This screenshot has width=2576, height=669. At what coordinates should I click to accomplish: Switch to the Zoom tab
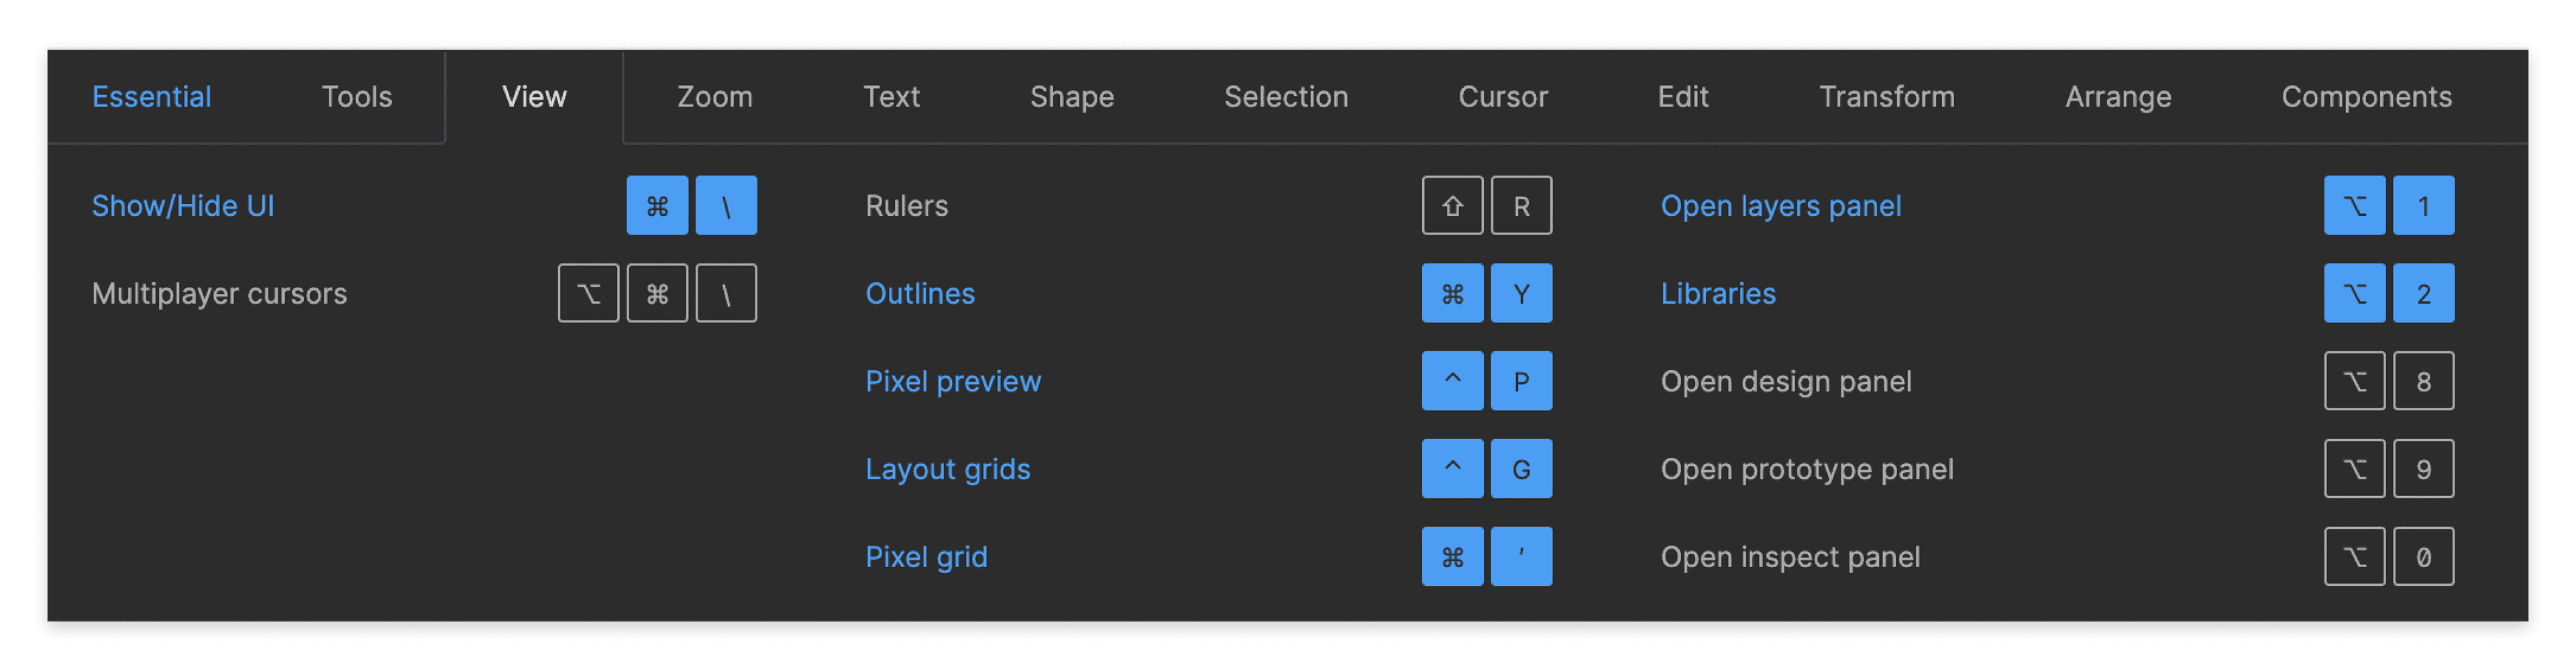pos(714,97)
